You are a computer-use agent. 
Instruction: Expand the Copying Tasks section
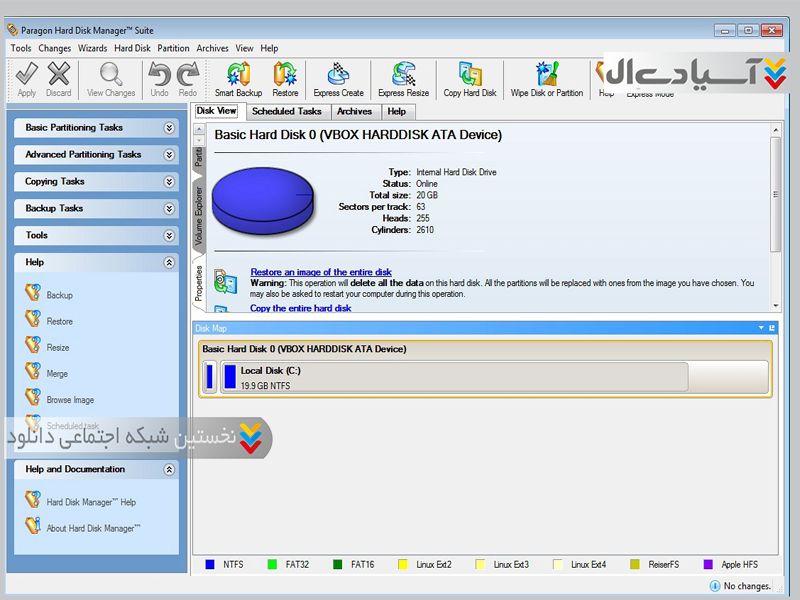(x=169, y=182)
